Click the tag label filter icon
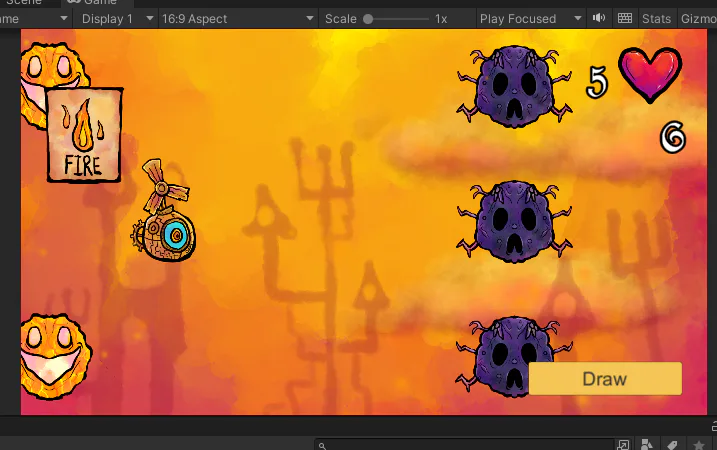 [672, 445]
